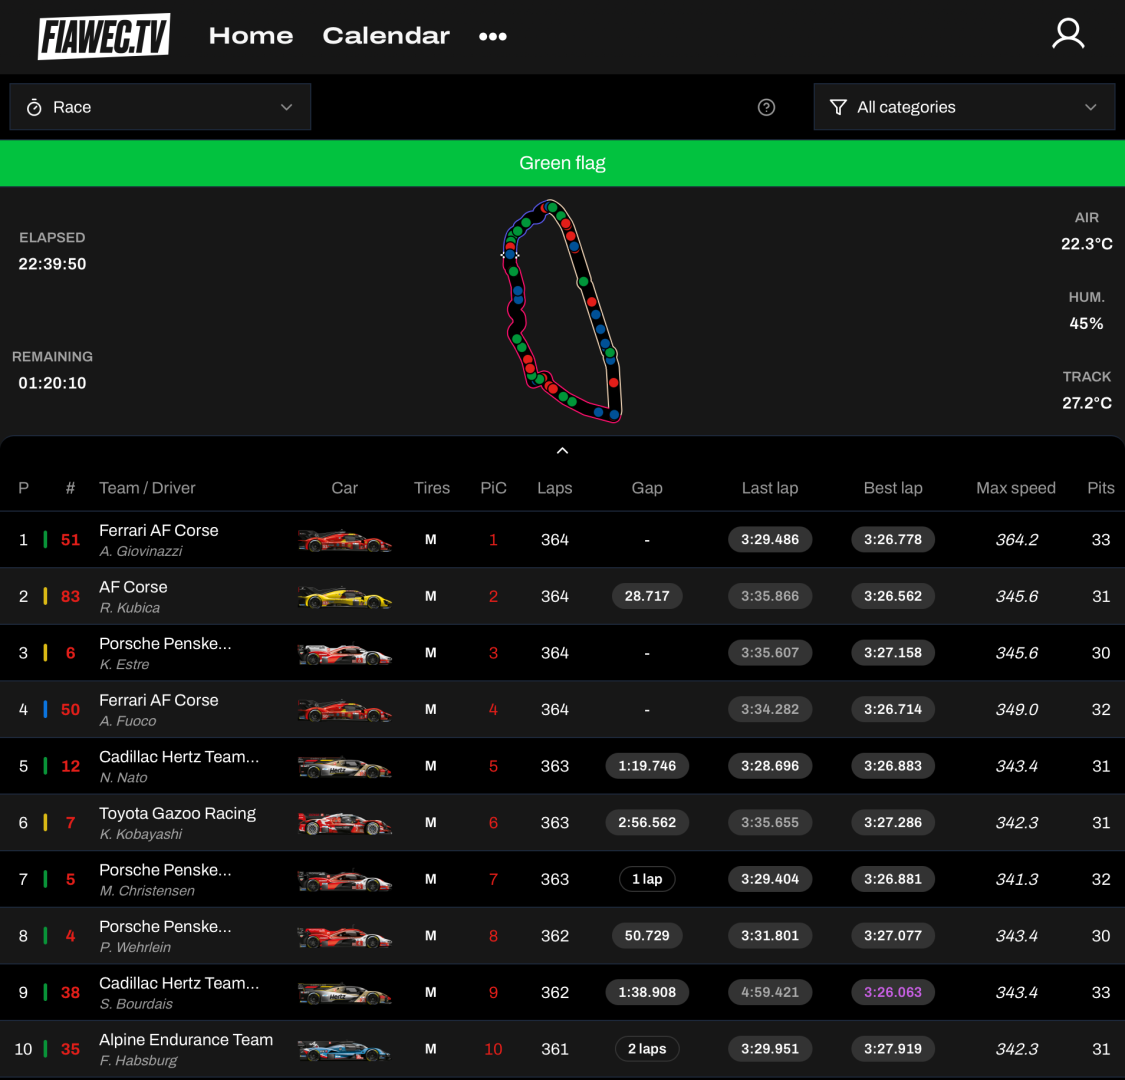Screen dimensions: 1125x1080
Task: Select the #4 Porsche Penske car image
Action: pyautogui.click(x=344, y=936)
